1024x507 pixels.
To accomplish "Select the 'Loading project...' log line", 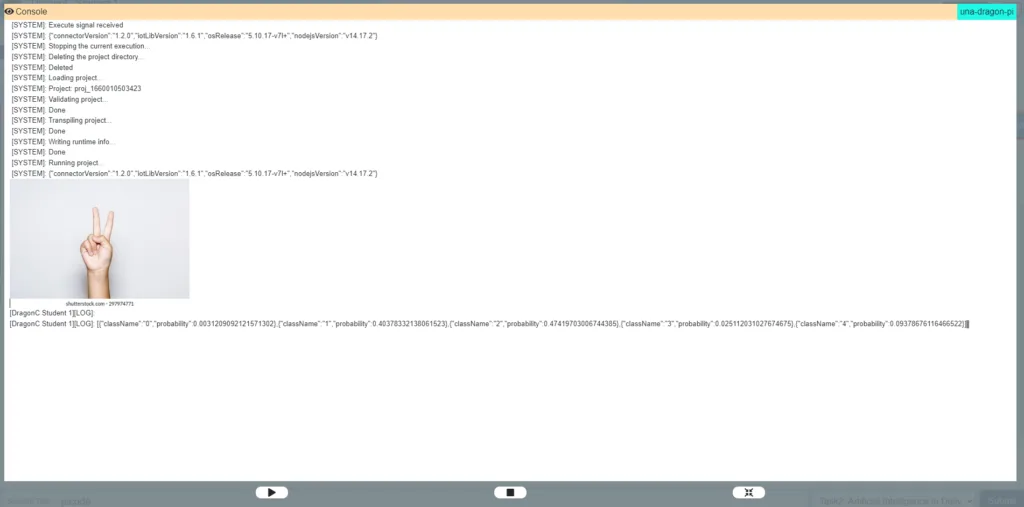I will (57, 78).
